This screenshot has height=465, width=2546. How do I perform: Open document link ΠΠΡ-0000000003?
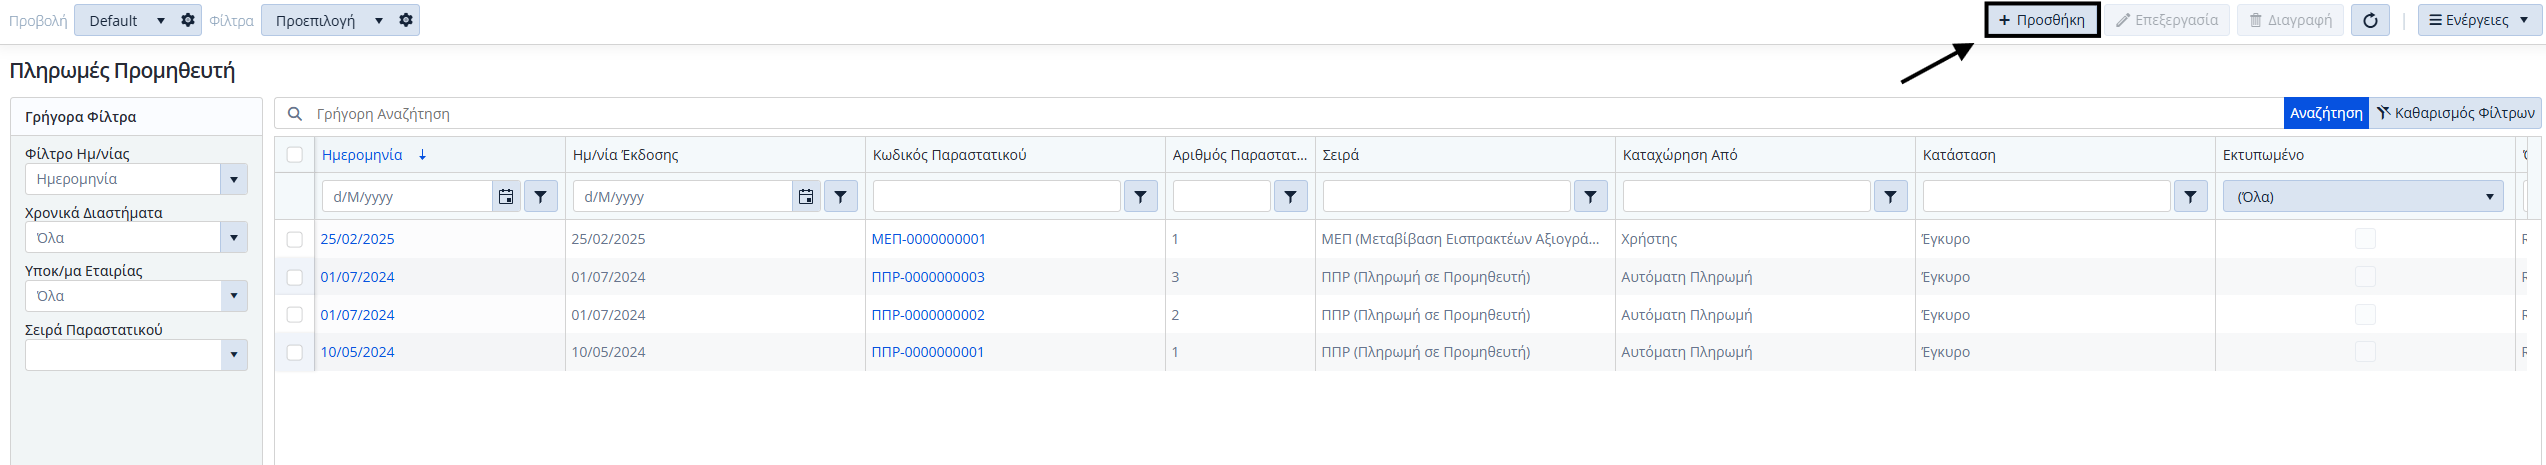pyautogui.click(x=928, y=277)
